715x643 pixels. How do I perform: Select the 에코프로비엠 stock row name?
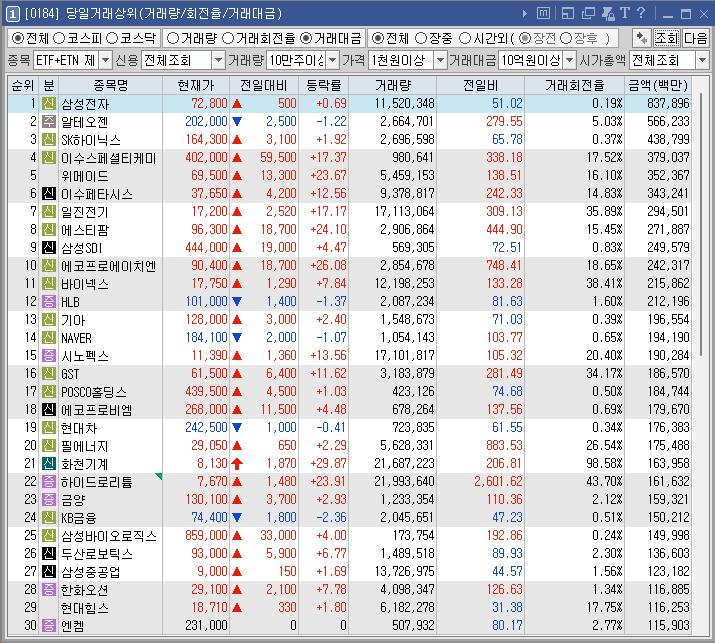[x=97, y=410]
